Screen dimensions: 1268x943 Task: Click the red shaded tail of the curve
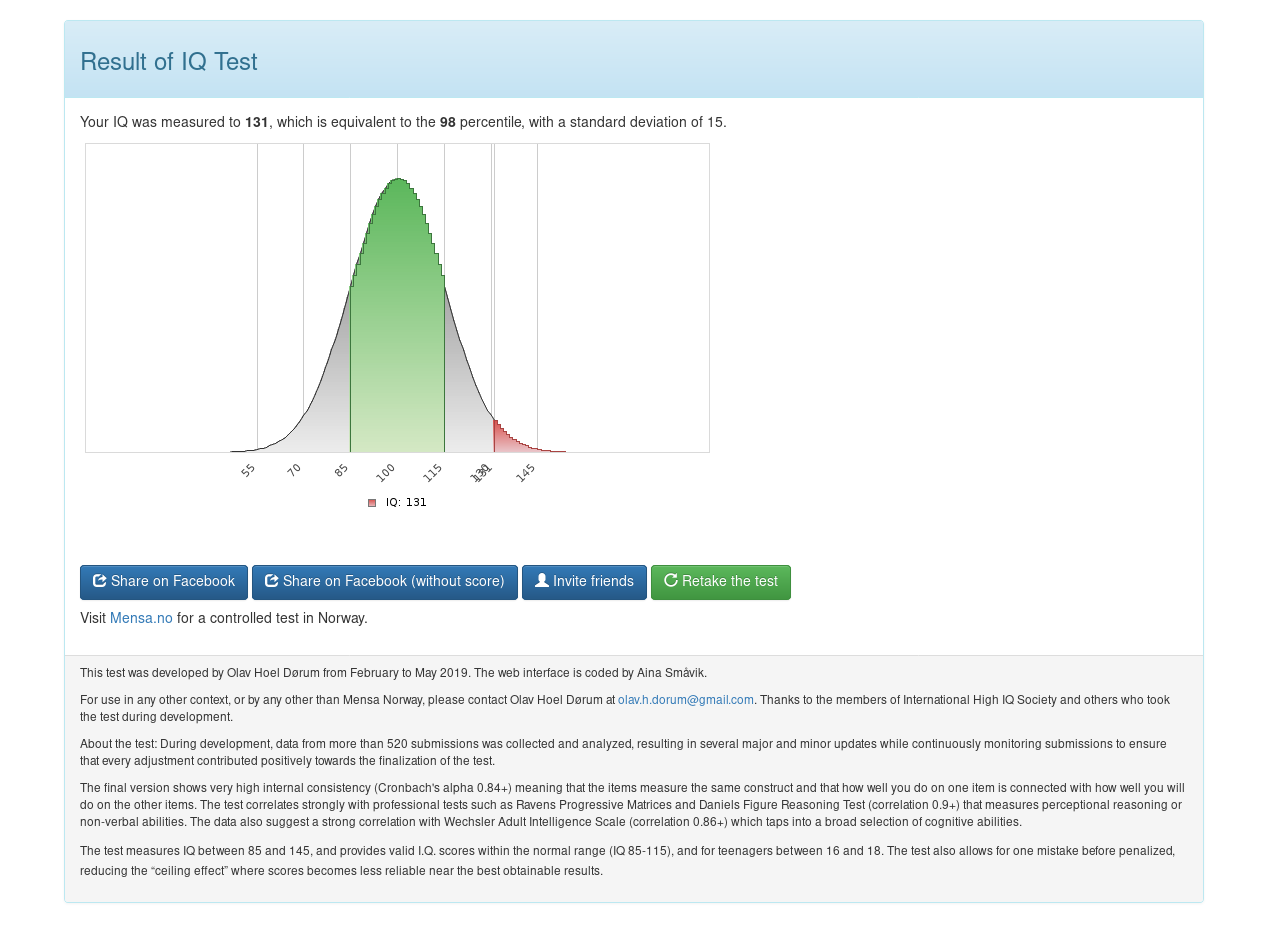503,439
